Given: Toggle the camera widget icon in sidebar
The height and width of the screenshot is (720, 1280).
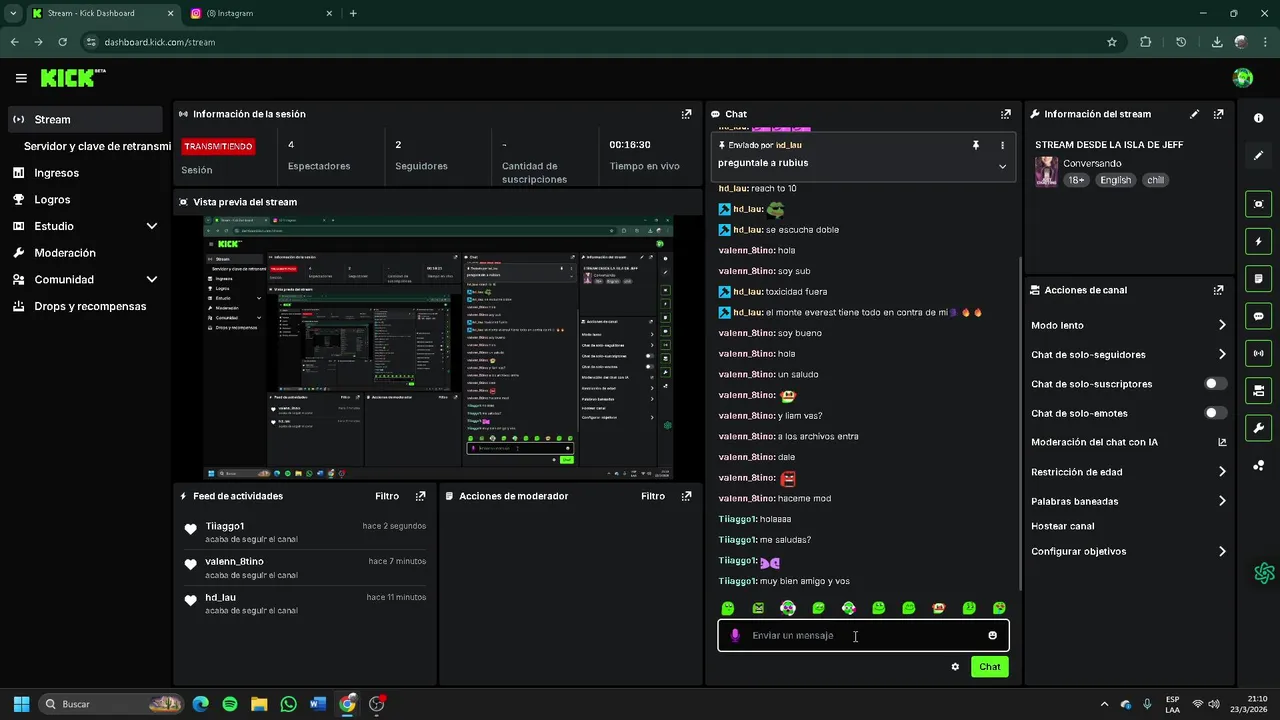Looking at the screenshot, I should pos(1258,390).
